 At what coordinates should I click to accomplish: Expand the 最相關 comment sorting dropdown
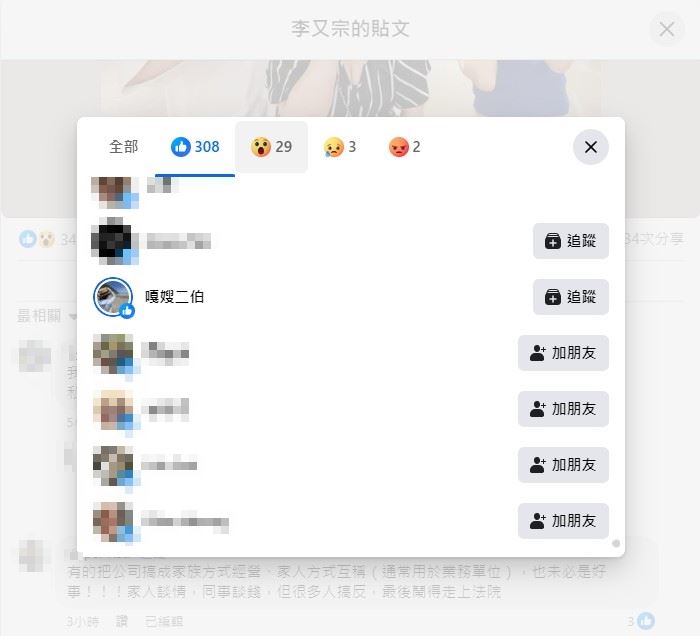(x=46, y=316)
